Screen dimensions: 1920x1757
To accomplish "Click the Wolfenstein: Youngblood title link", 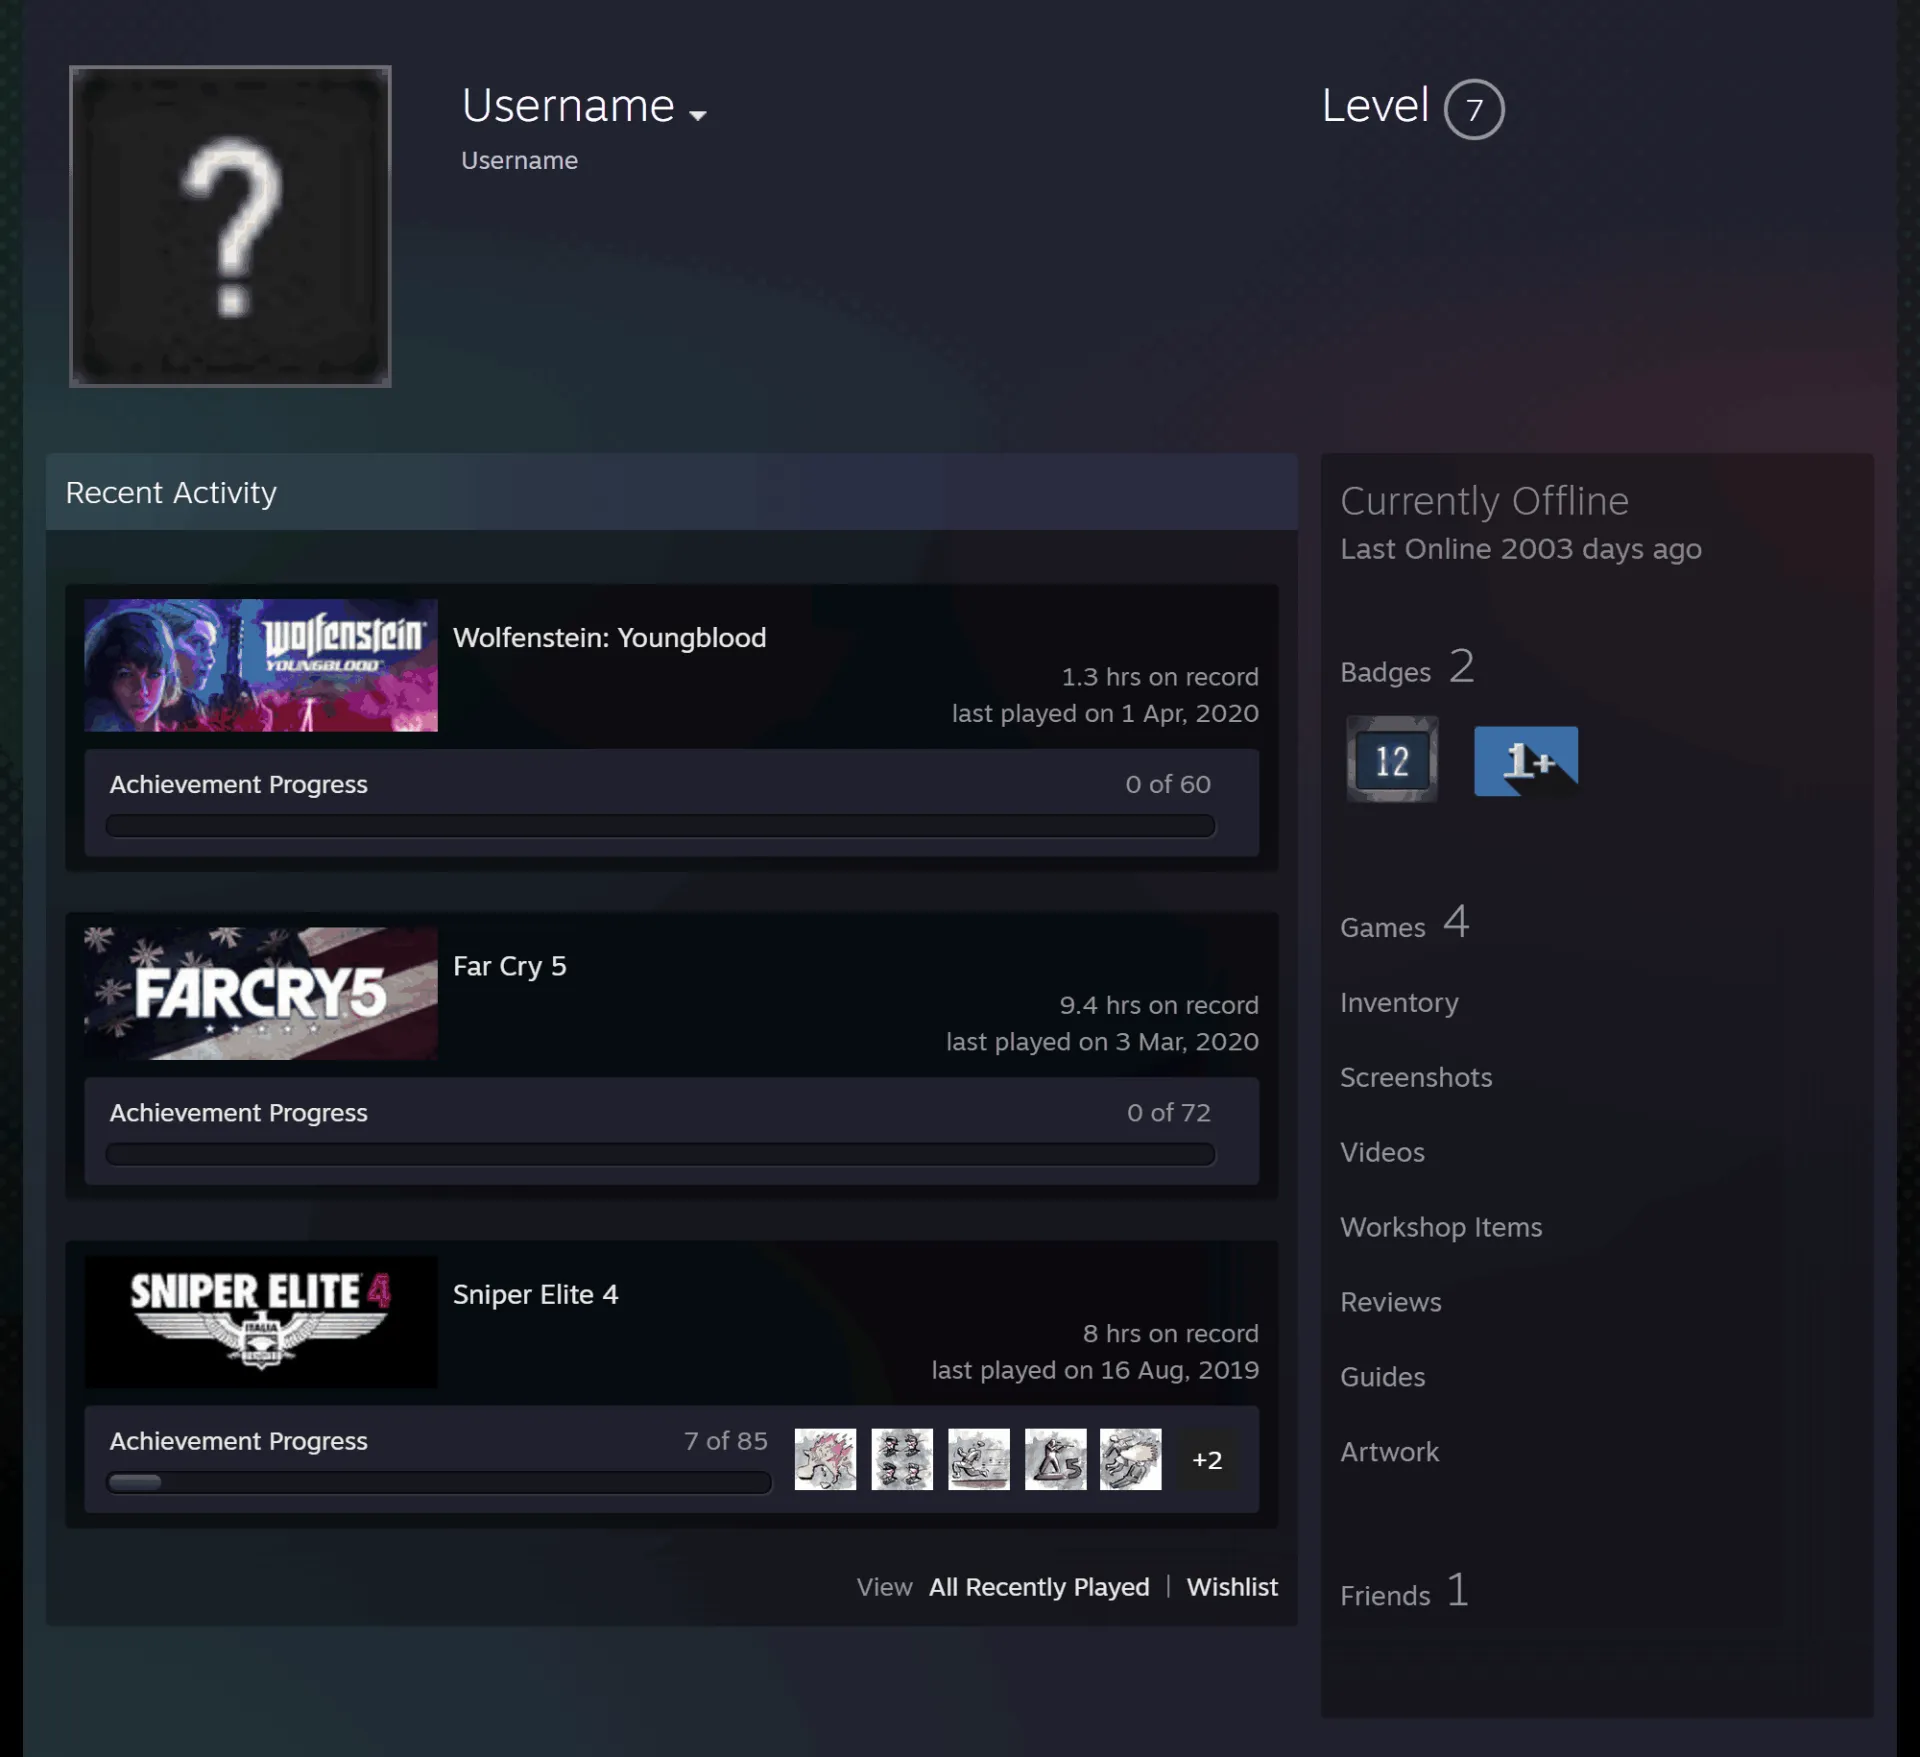I will point(610,637).
